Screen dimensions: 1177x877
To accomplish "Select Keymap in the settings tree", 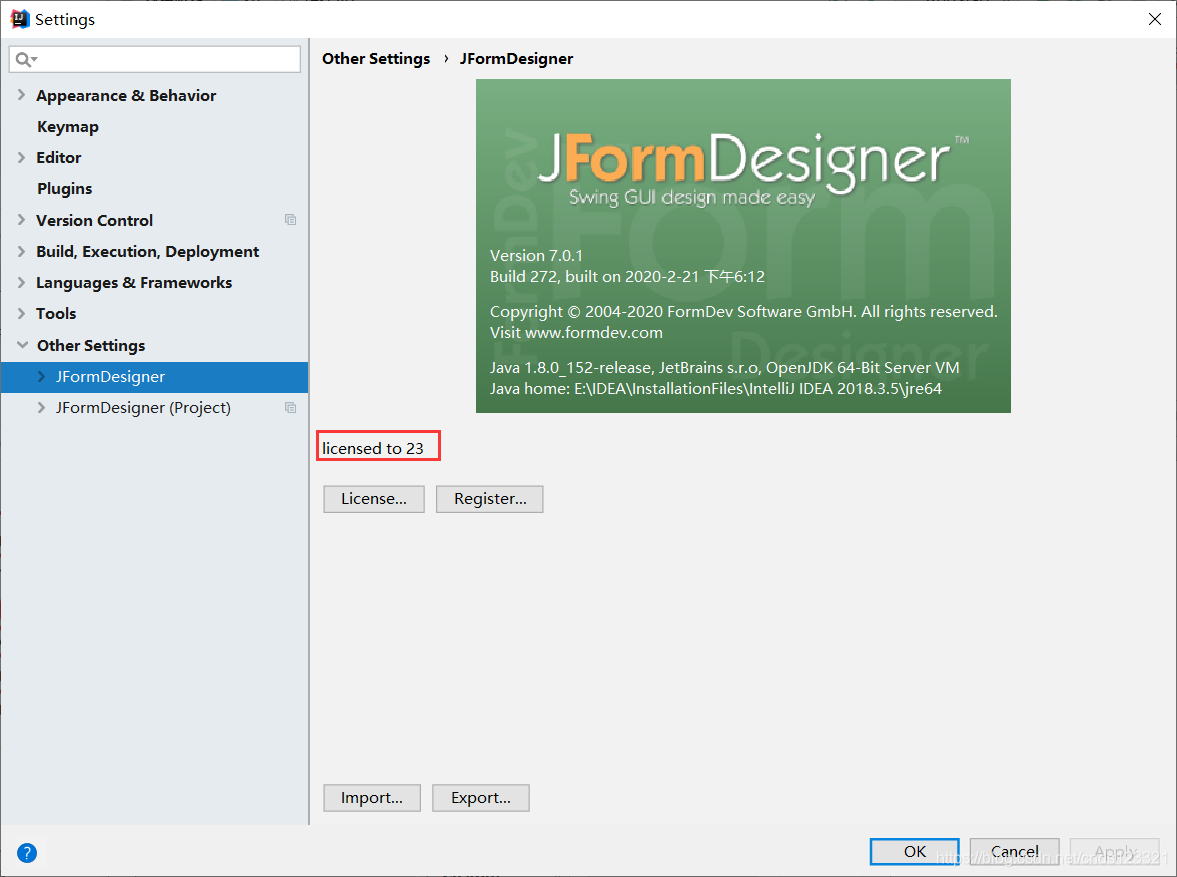I will 68,127.
